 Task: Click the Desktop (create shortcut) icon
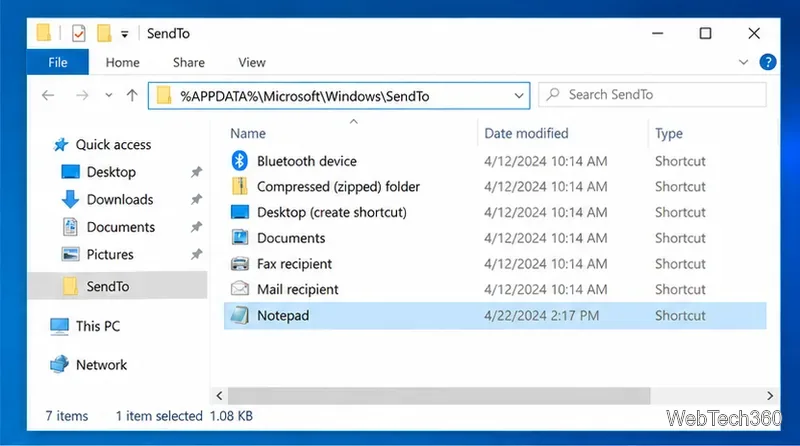[240, 212]
